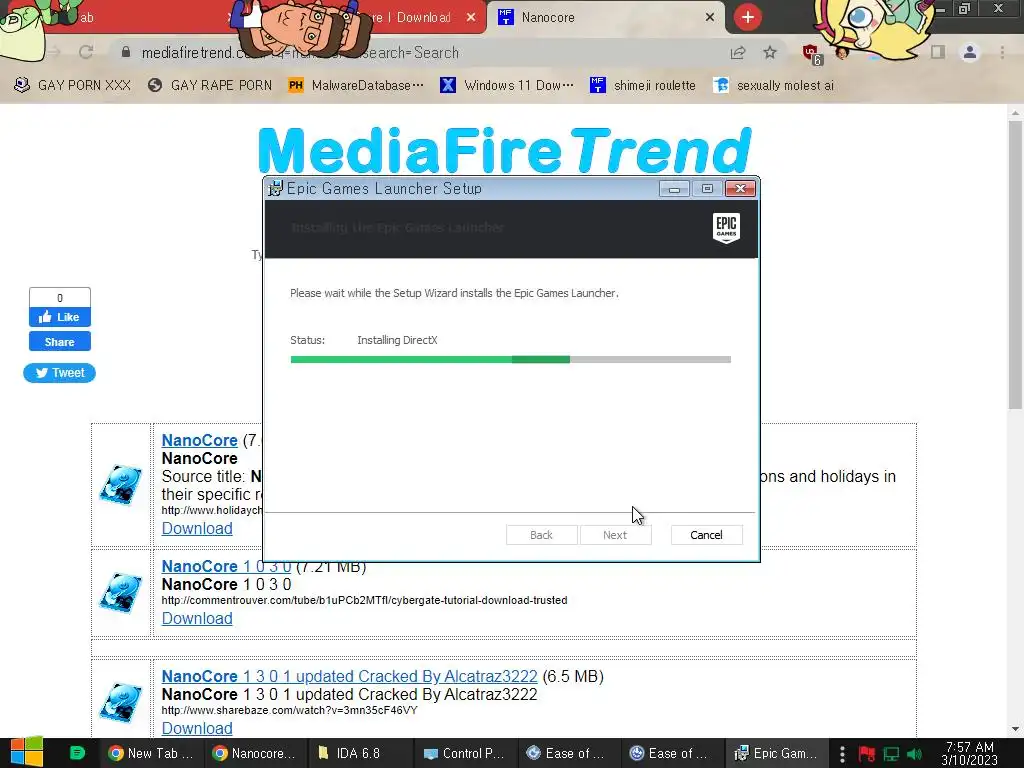This screenshot has height=768, width=1024.
Task: Close the Download tab with its X
Action: 471,18
